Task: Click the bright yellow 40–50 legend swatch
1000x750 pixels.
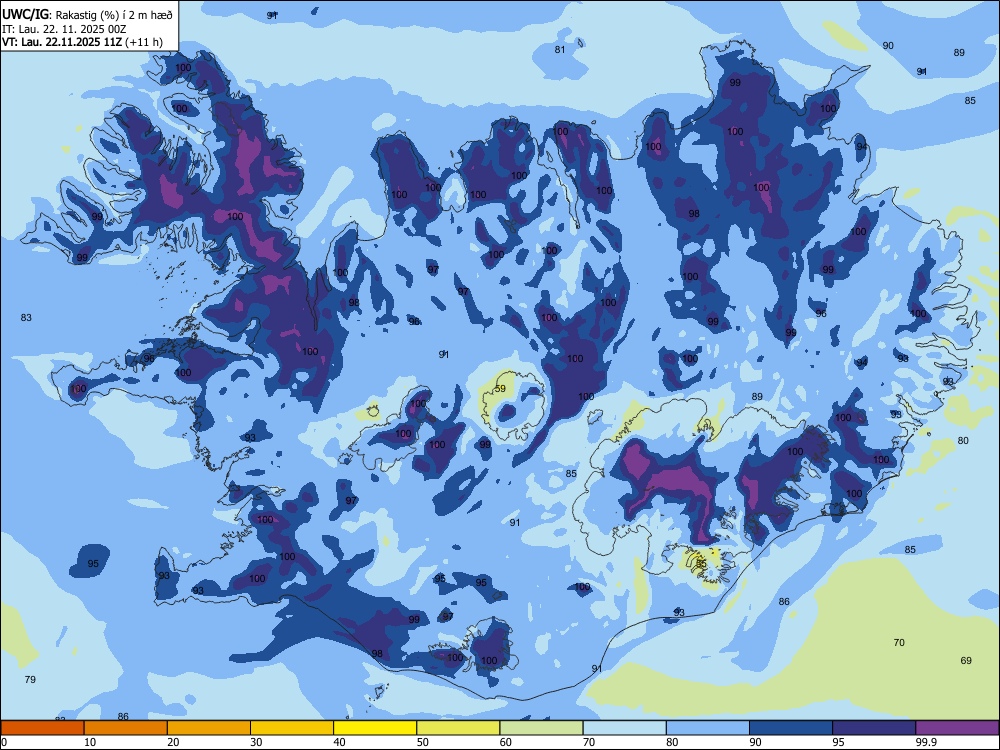Action: pos(375,728)
